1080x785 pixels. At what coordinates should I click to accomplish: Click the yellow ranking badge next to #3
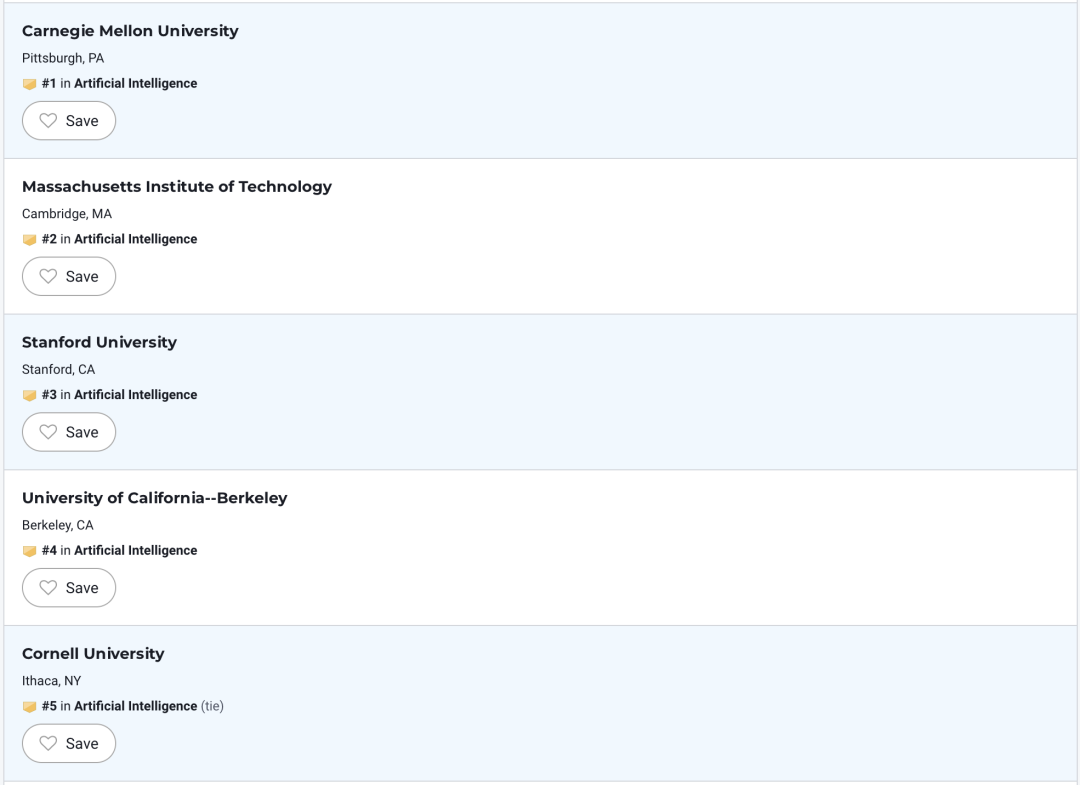[29, 395]
